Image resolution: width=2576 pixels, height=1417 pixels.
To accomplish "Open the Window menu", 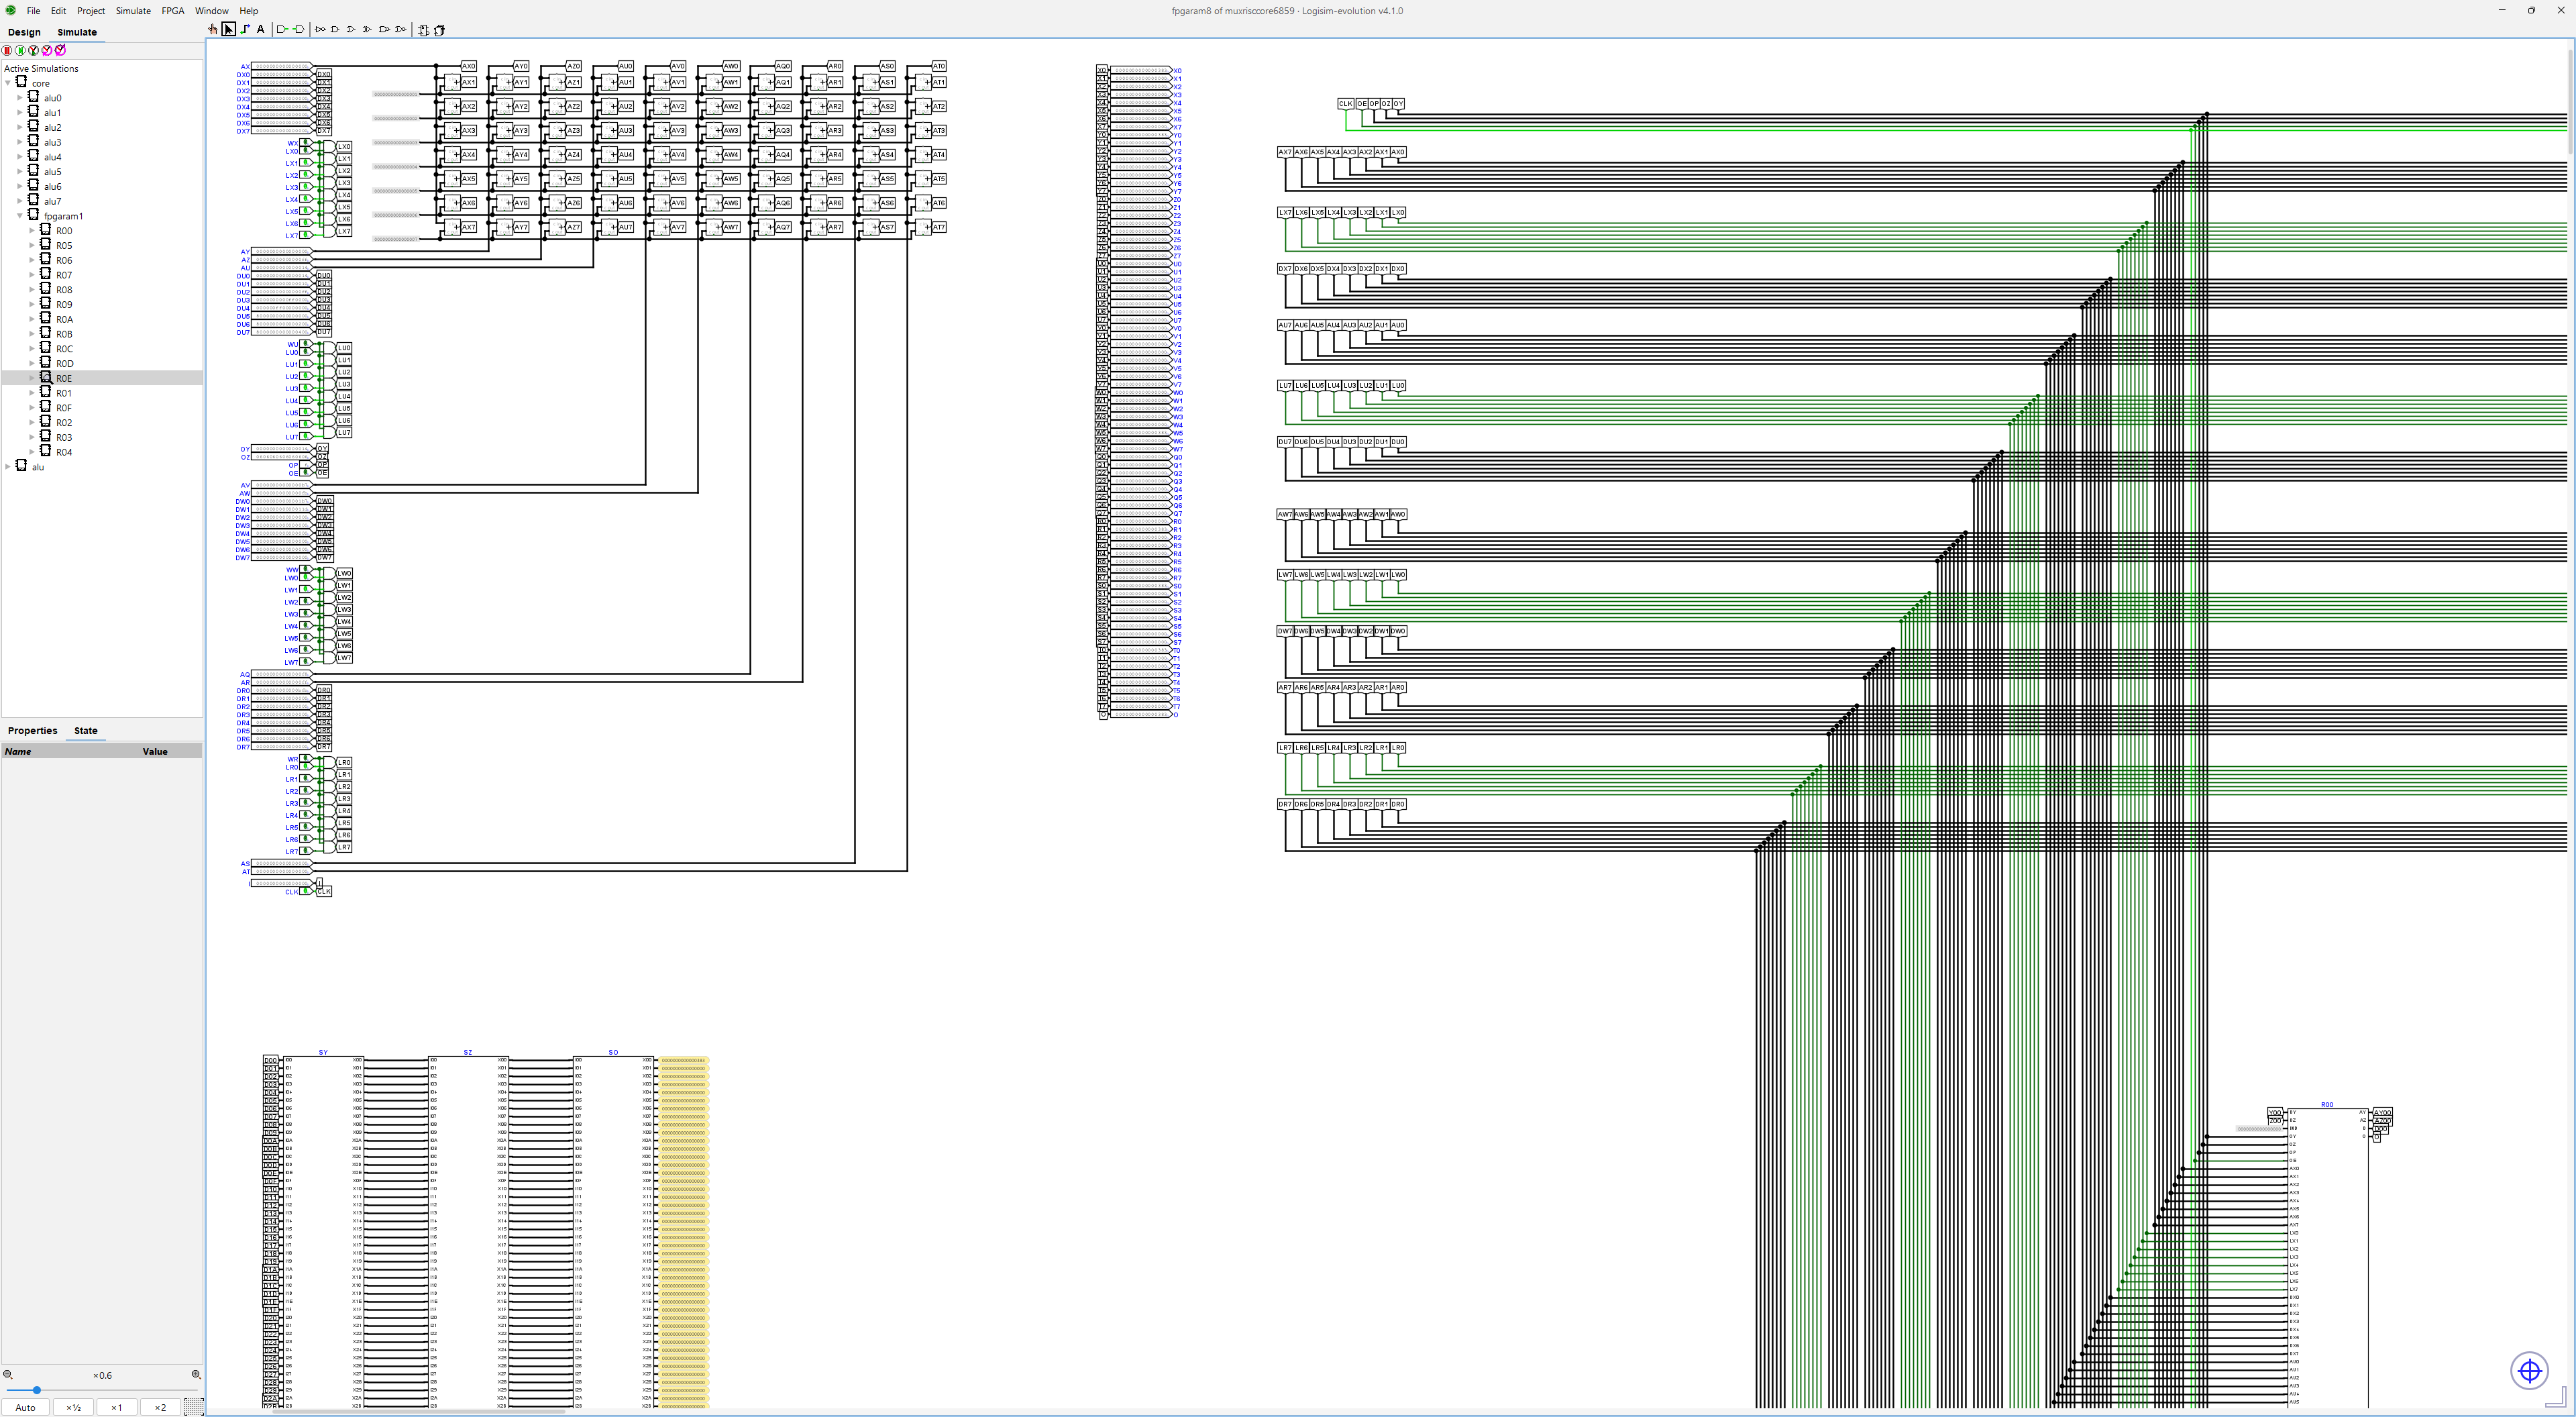I will (212, 11).
